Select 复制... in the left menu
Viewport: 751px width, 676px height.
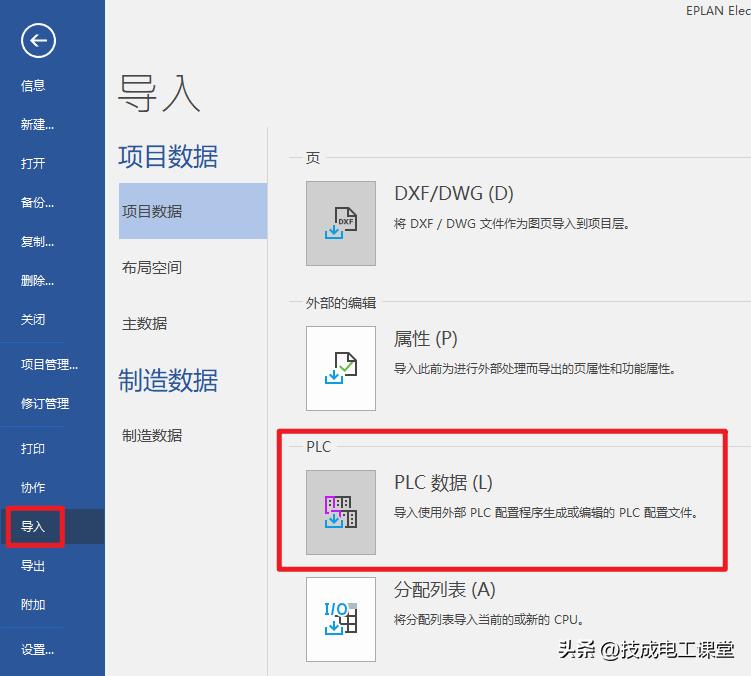coord(37,242)
